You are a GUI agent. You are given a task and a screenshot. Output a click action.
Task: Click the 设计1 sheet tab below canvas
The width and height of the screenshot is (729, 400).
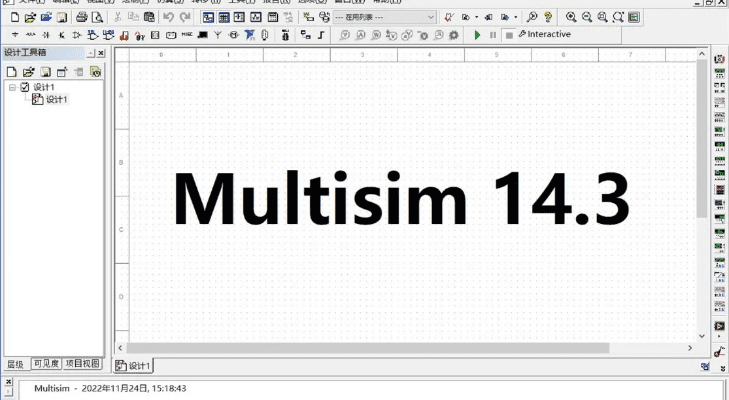(133, 366)
